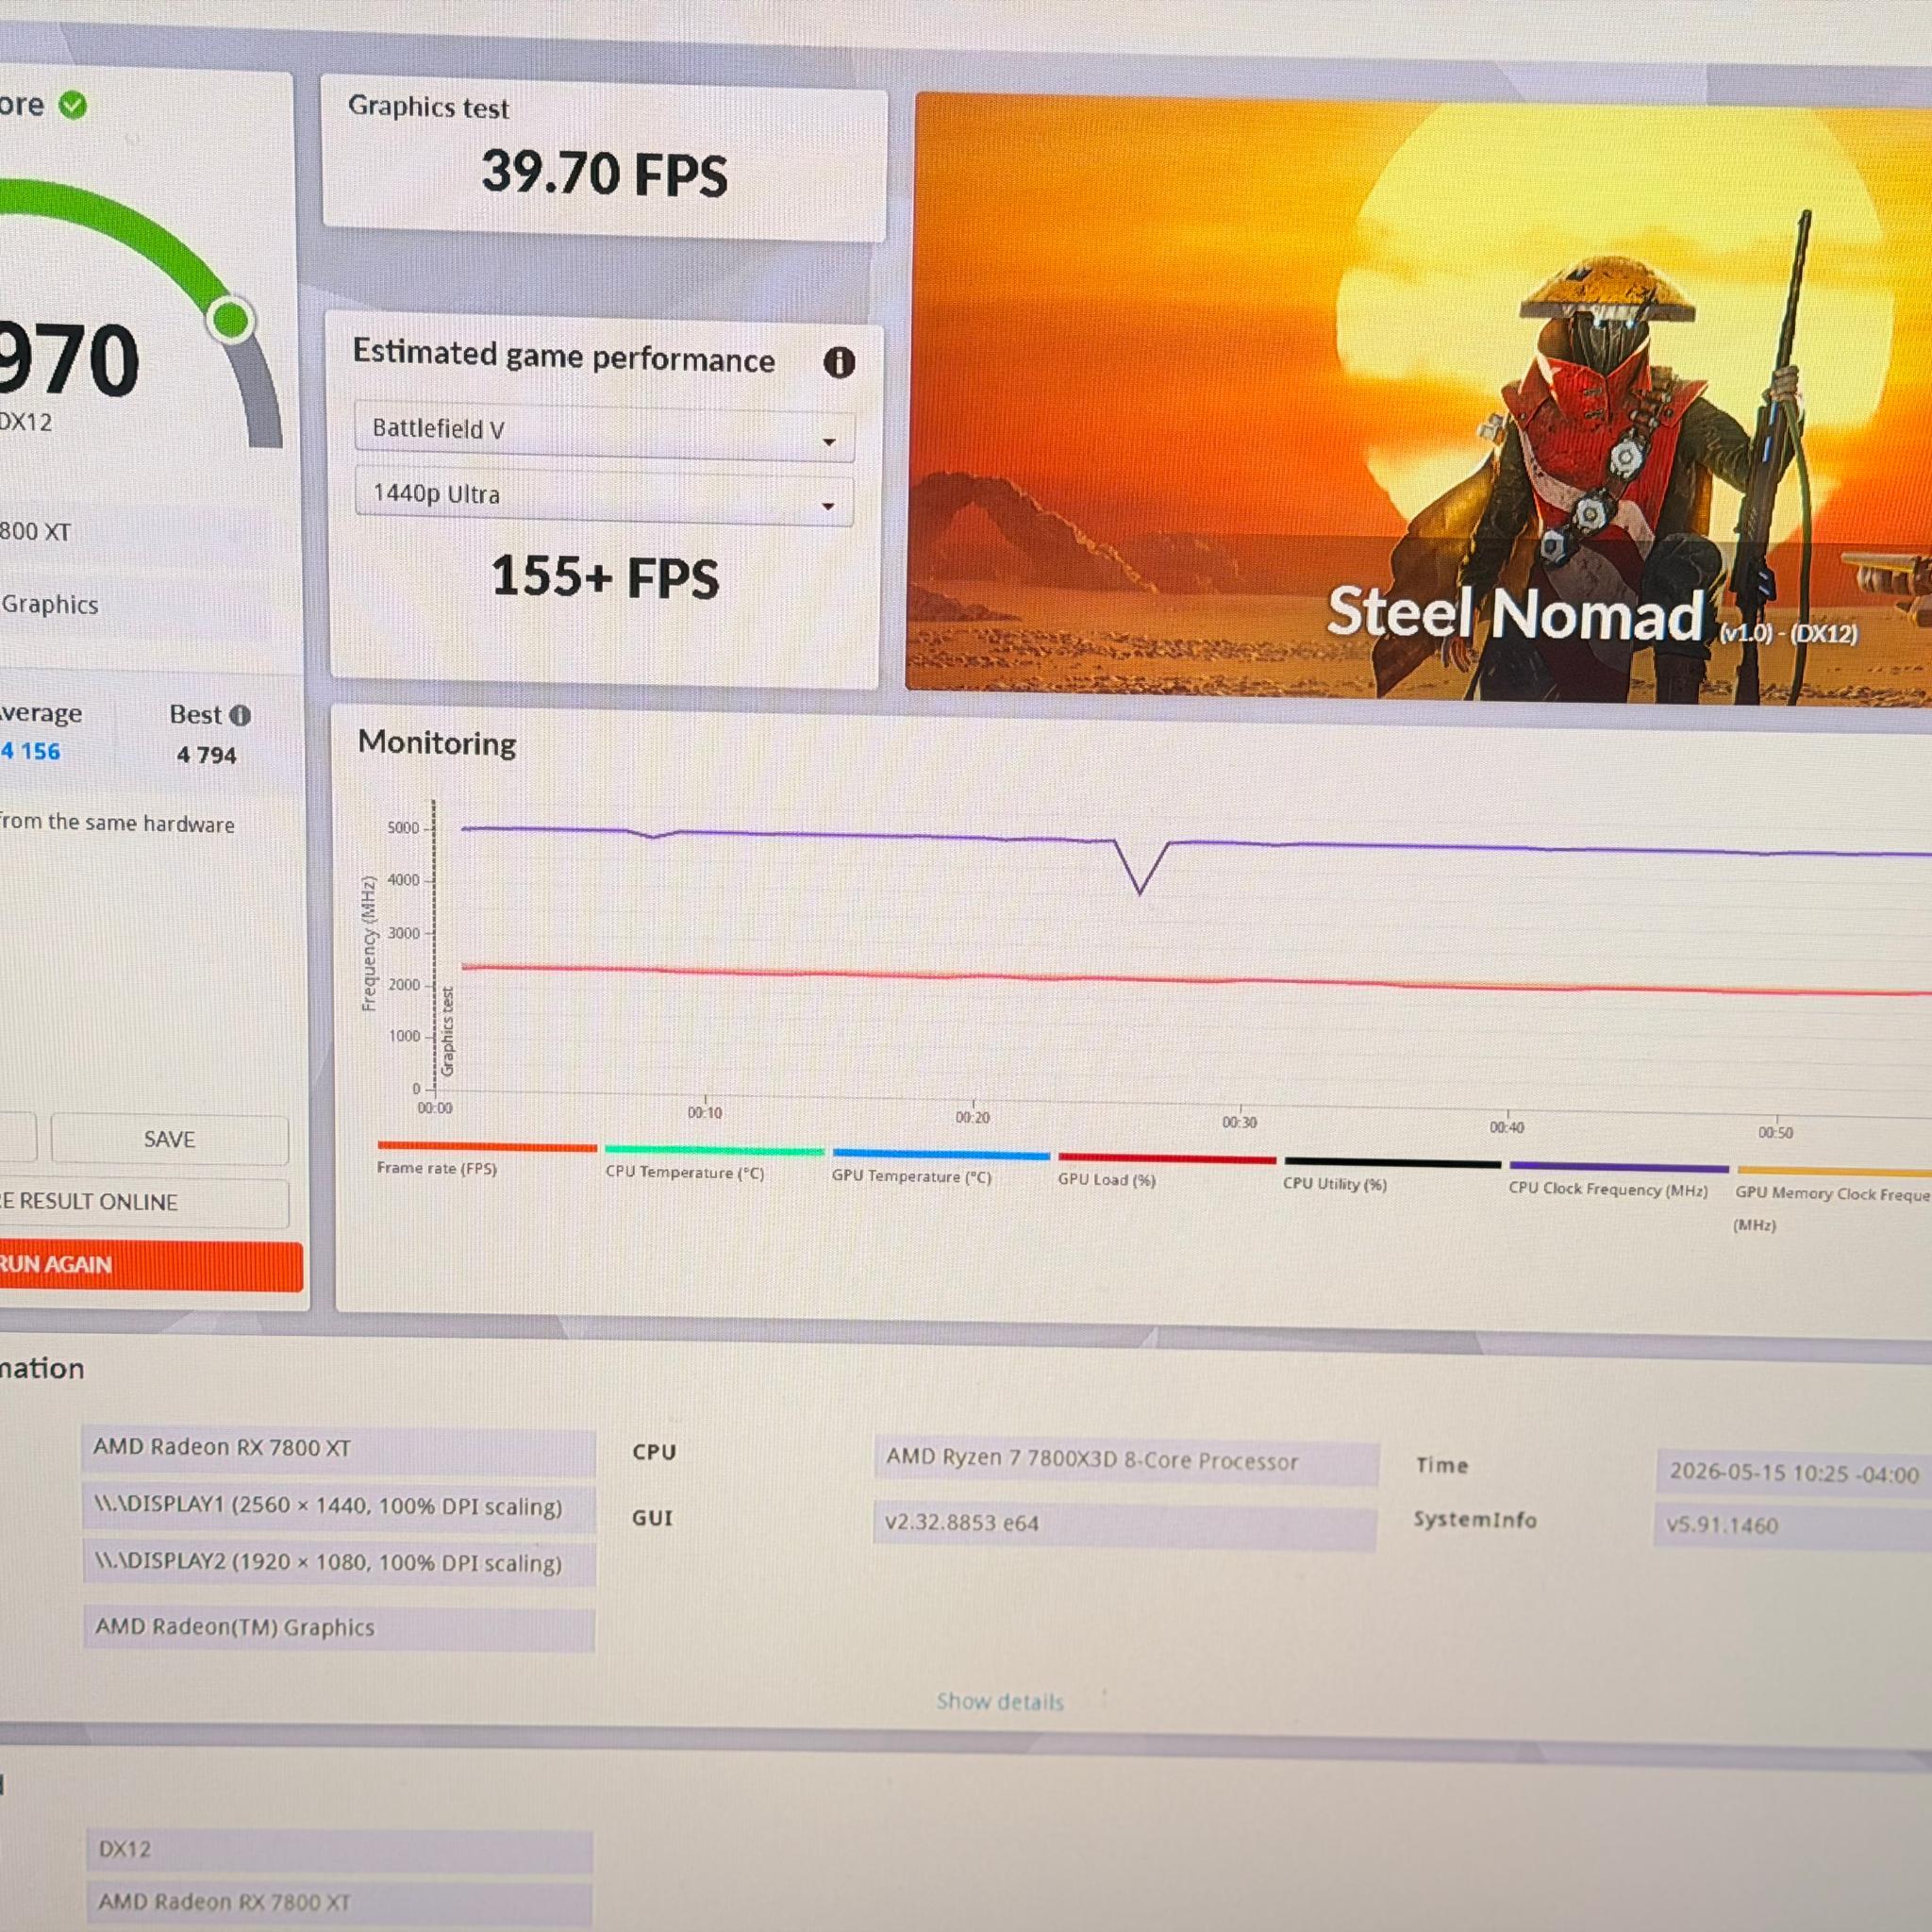Click the Best score value 4 794
Viewport: 1932px width, 1932px height.
(207, 755)
